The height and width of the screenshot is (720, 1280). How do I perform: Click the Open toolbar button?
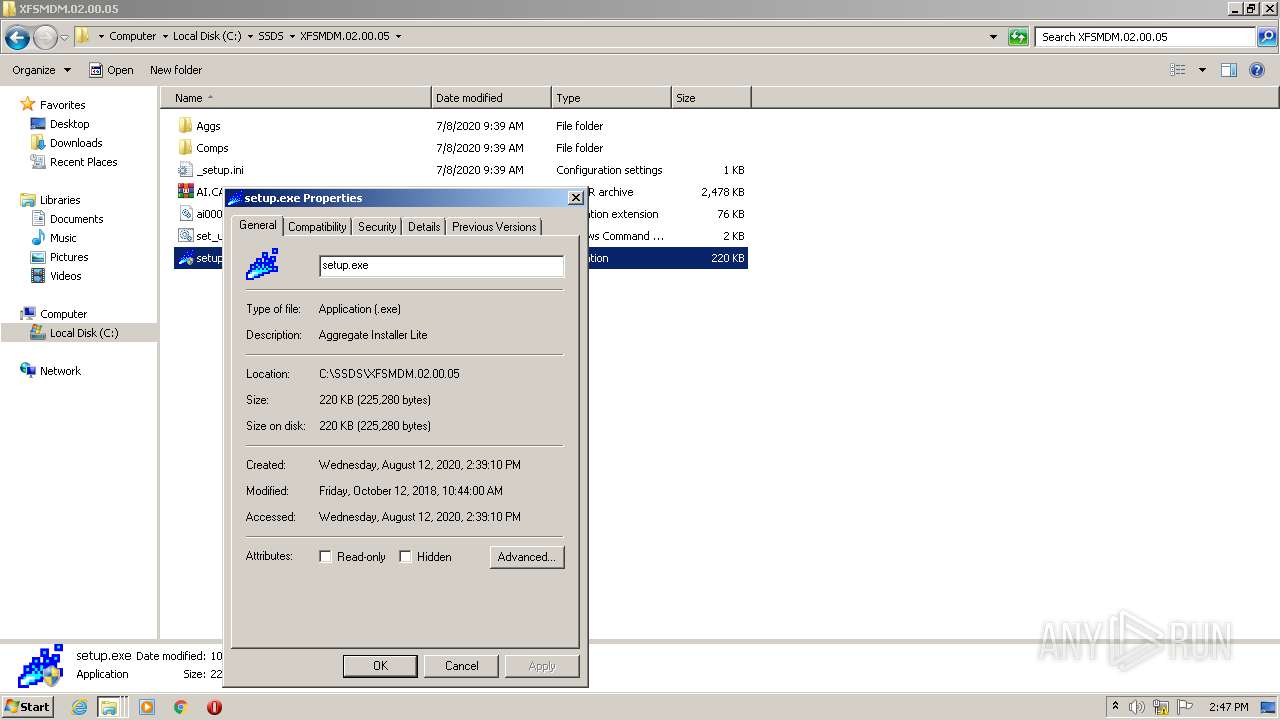pos(111,70)
